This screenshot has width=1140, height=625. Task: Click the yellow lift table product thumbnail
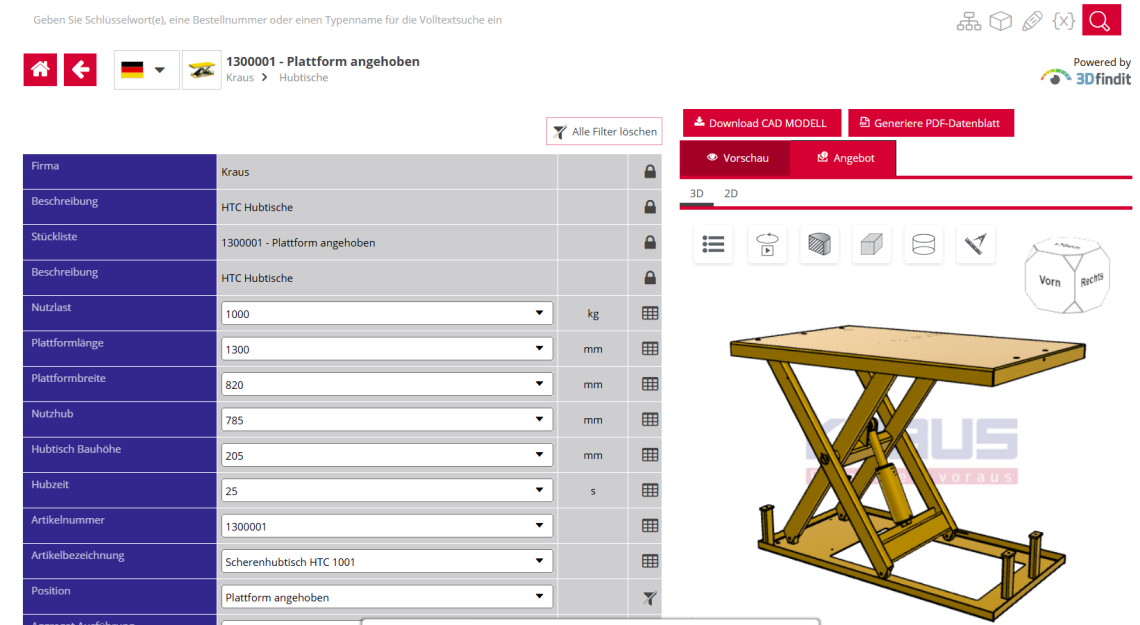pos(201,70)
